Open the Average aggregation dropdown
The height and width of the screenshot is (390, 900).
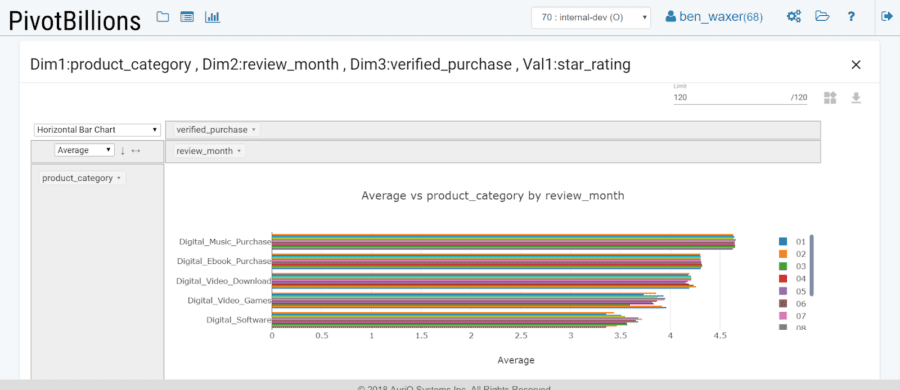[x=85, y=150]
